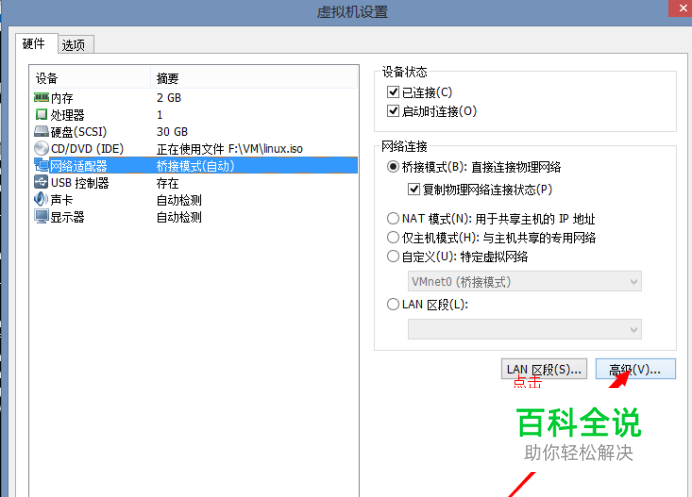Click the 存在 summary for USB
The height and width of the screenshot is (497, 692).
click(x=168, y=183)
